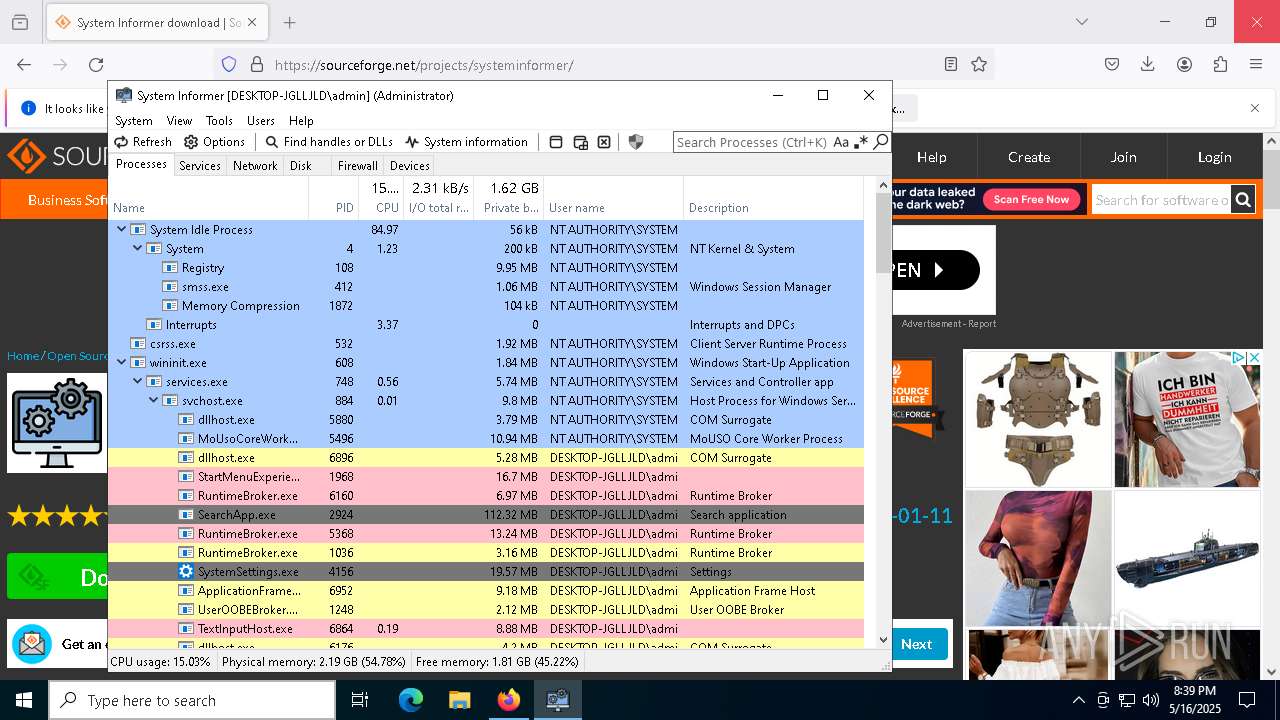Click the Login link on SourceForge
This screenshot has width=1280, height=720.
(1214, 157)
